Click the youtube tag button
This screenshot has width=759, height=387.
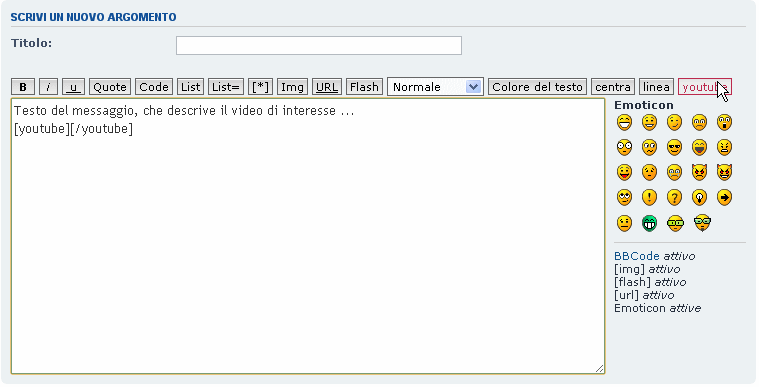coord(705,87)
